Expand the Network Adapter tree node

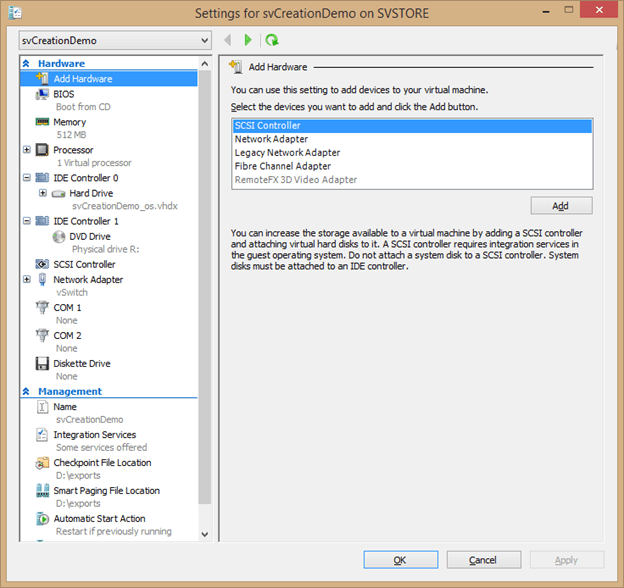tap(27, 280)
